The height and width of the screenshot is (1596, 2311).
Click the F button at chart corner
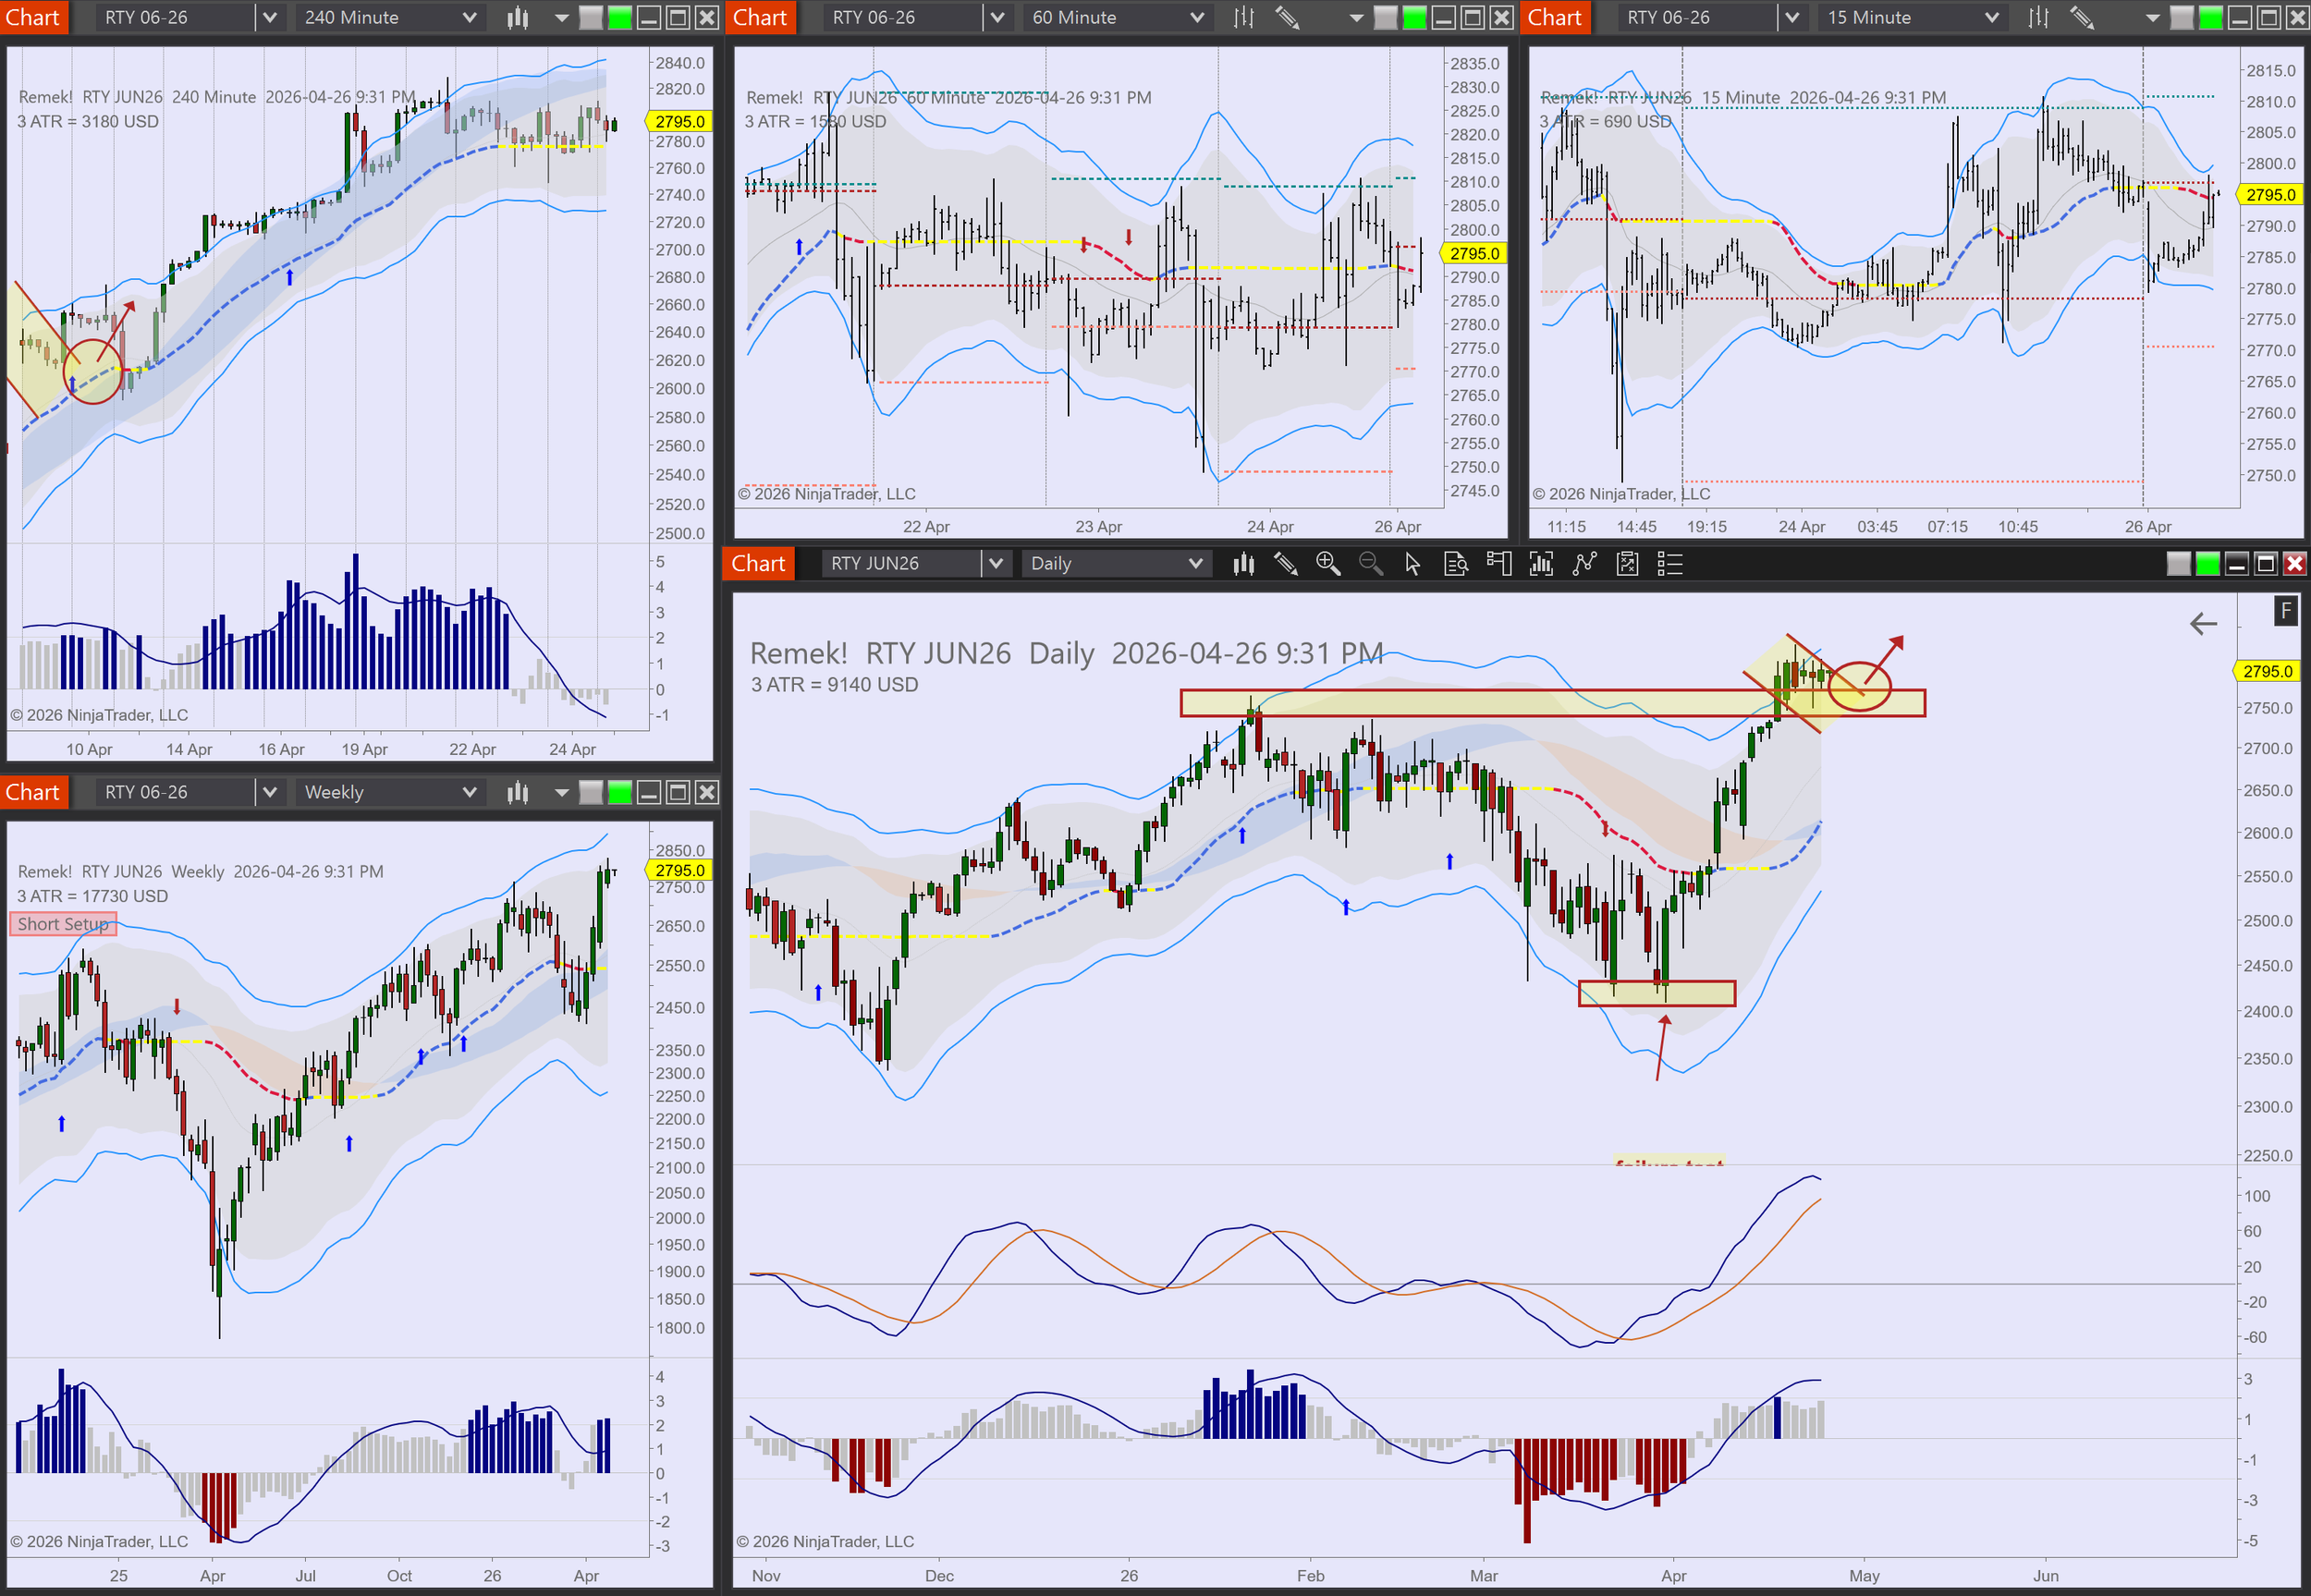click(2286, 610)
